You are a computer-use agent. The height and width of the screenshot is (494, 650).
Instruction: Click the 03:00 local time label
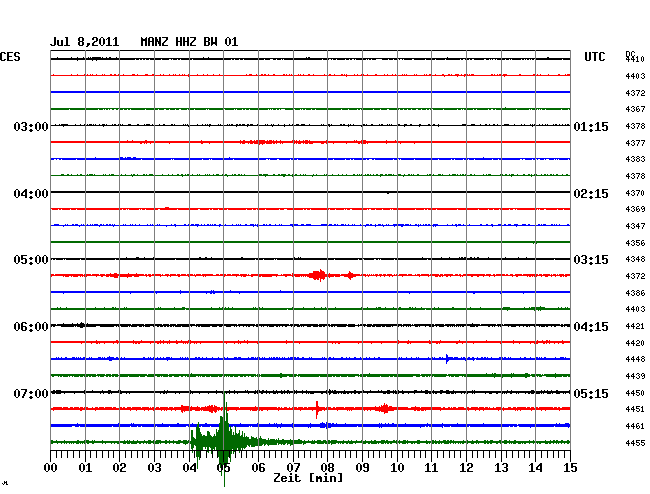pos(31,127)
